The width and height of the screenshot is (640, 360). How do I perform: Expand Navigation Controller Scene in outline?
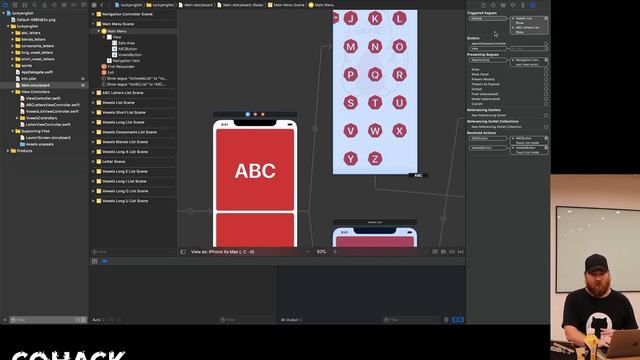[93, 14]
